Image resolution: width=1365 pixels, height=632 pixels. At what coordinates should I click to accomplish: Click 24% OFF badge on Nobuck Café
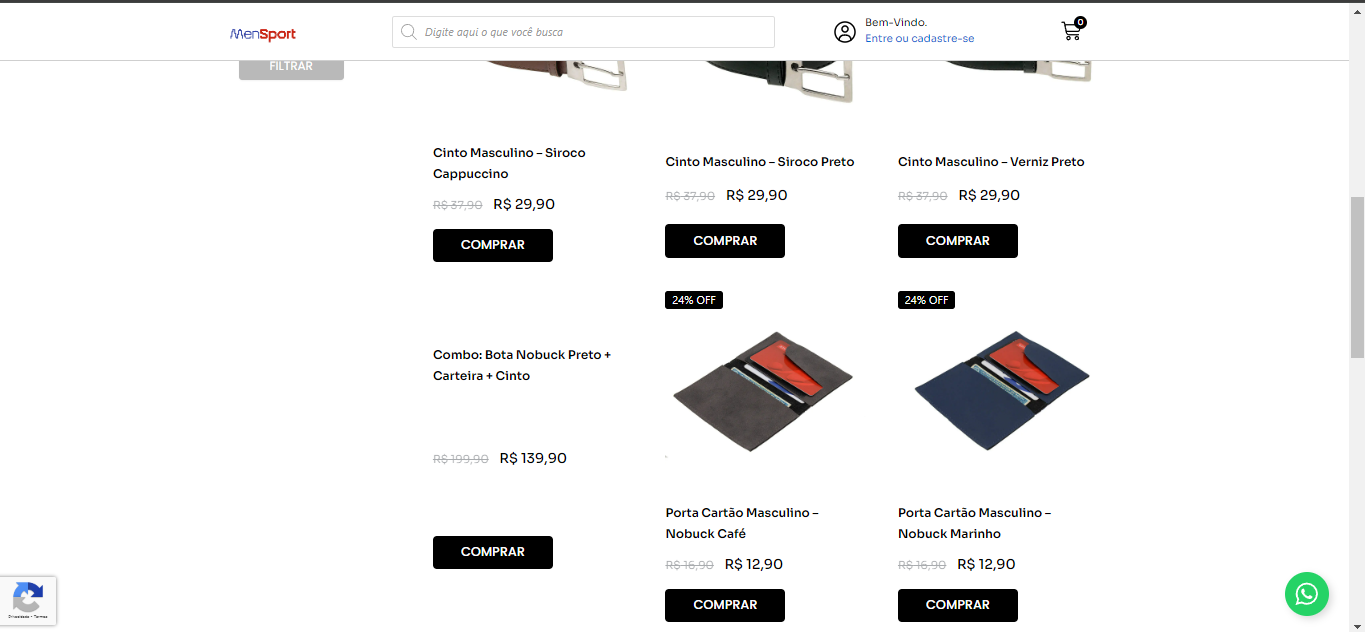[694, 300]
